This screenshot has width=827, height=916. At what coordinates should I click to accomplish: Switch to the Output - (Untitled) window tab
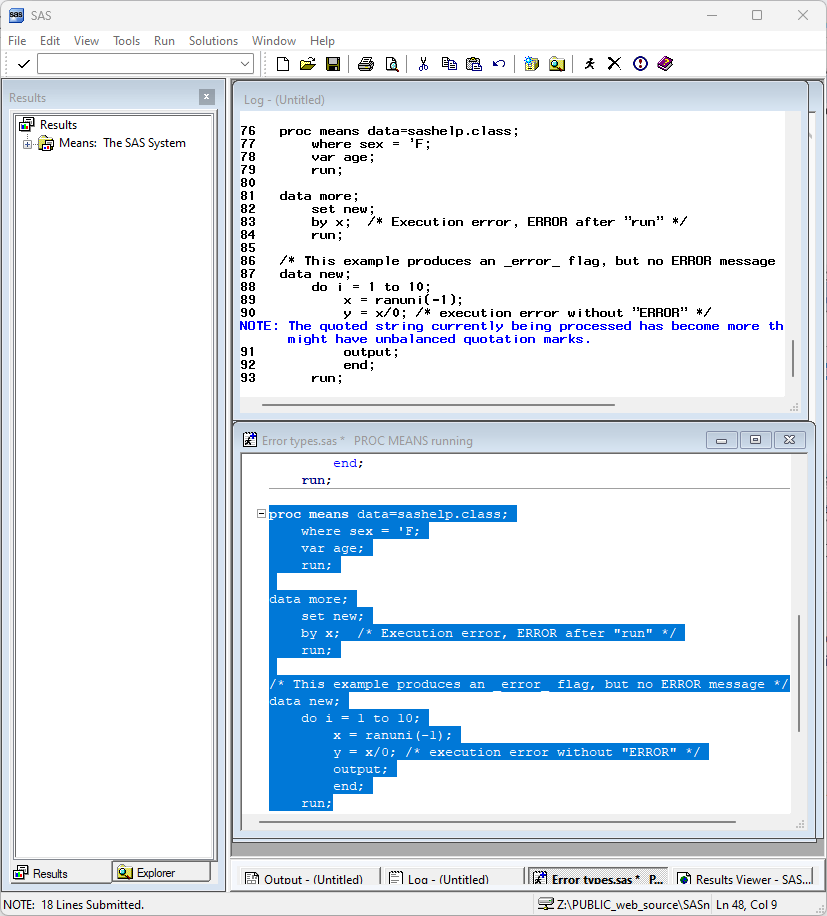pos(304,880)
